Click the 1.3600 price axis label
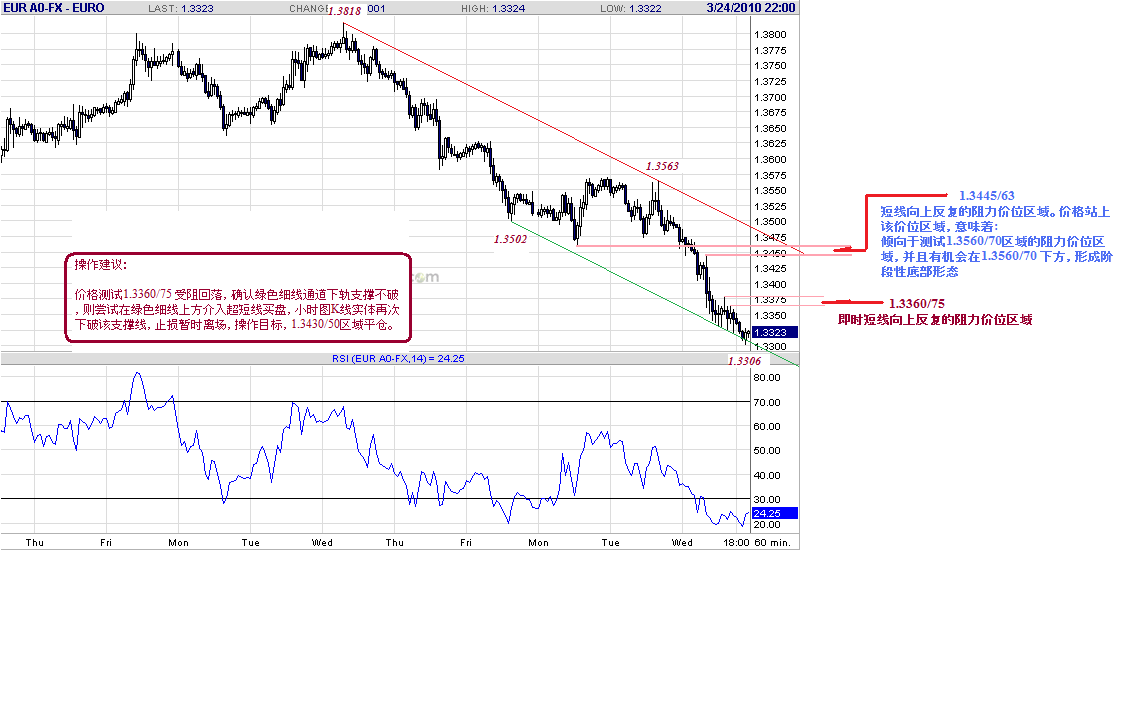Image resolution: width=1124 pixels, height=728 pixels. click(x=770, y=160)
